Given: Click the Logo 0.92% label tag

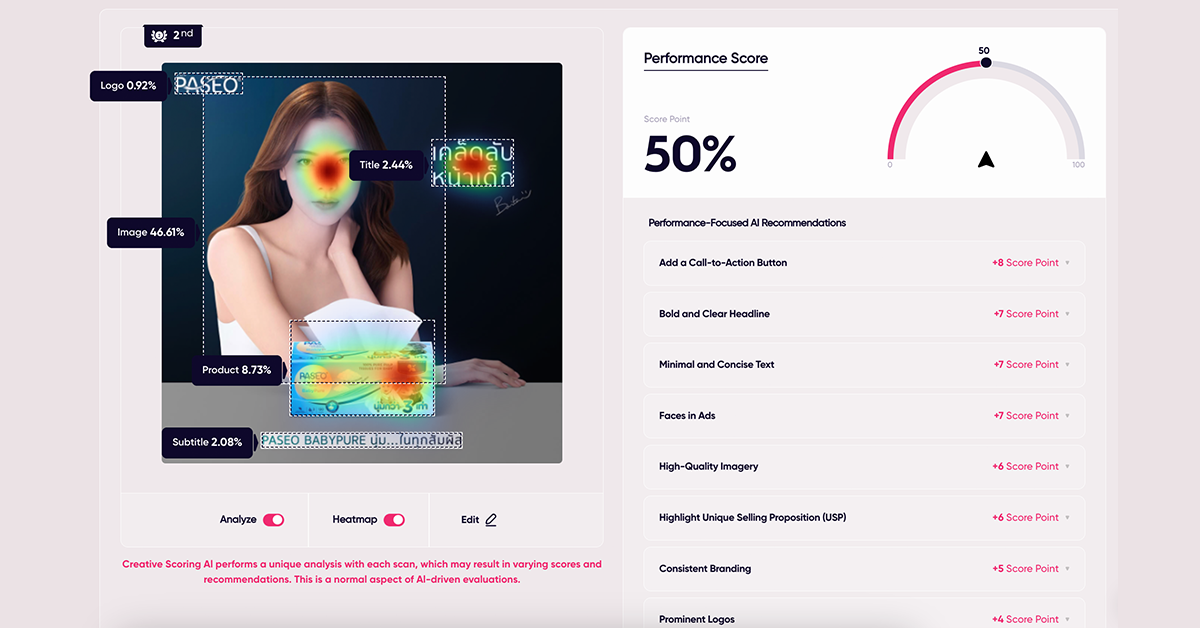Looking at the screenshot, I should (x=128, y=86).
